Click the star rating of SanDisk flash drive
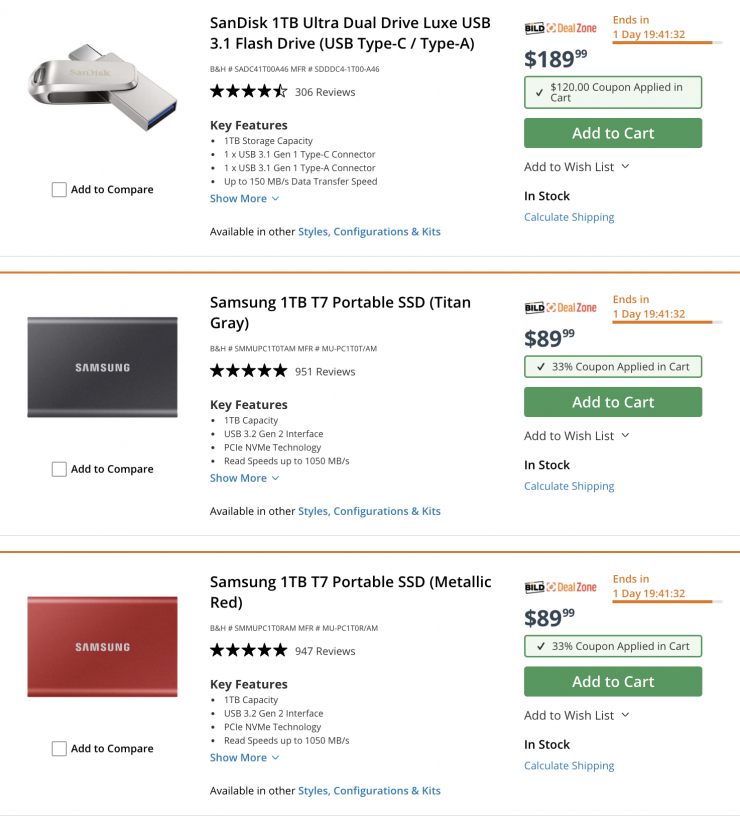 click(248, 92)
